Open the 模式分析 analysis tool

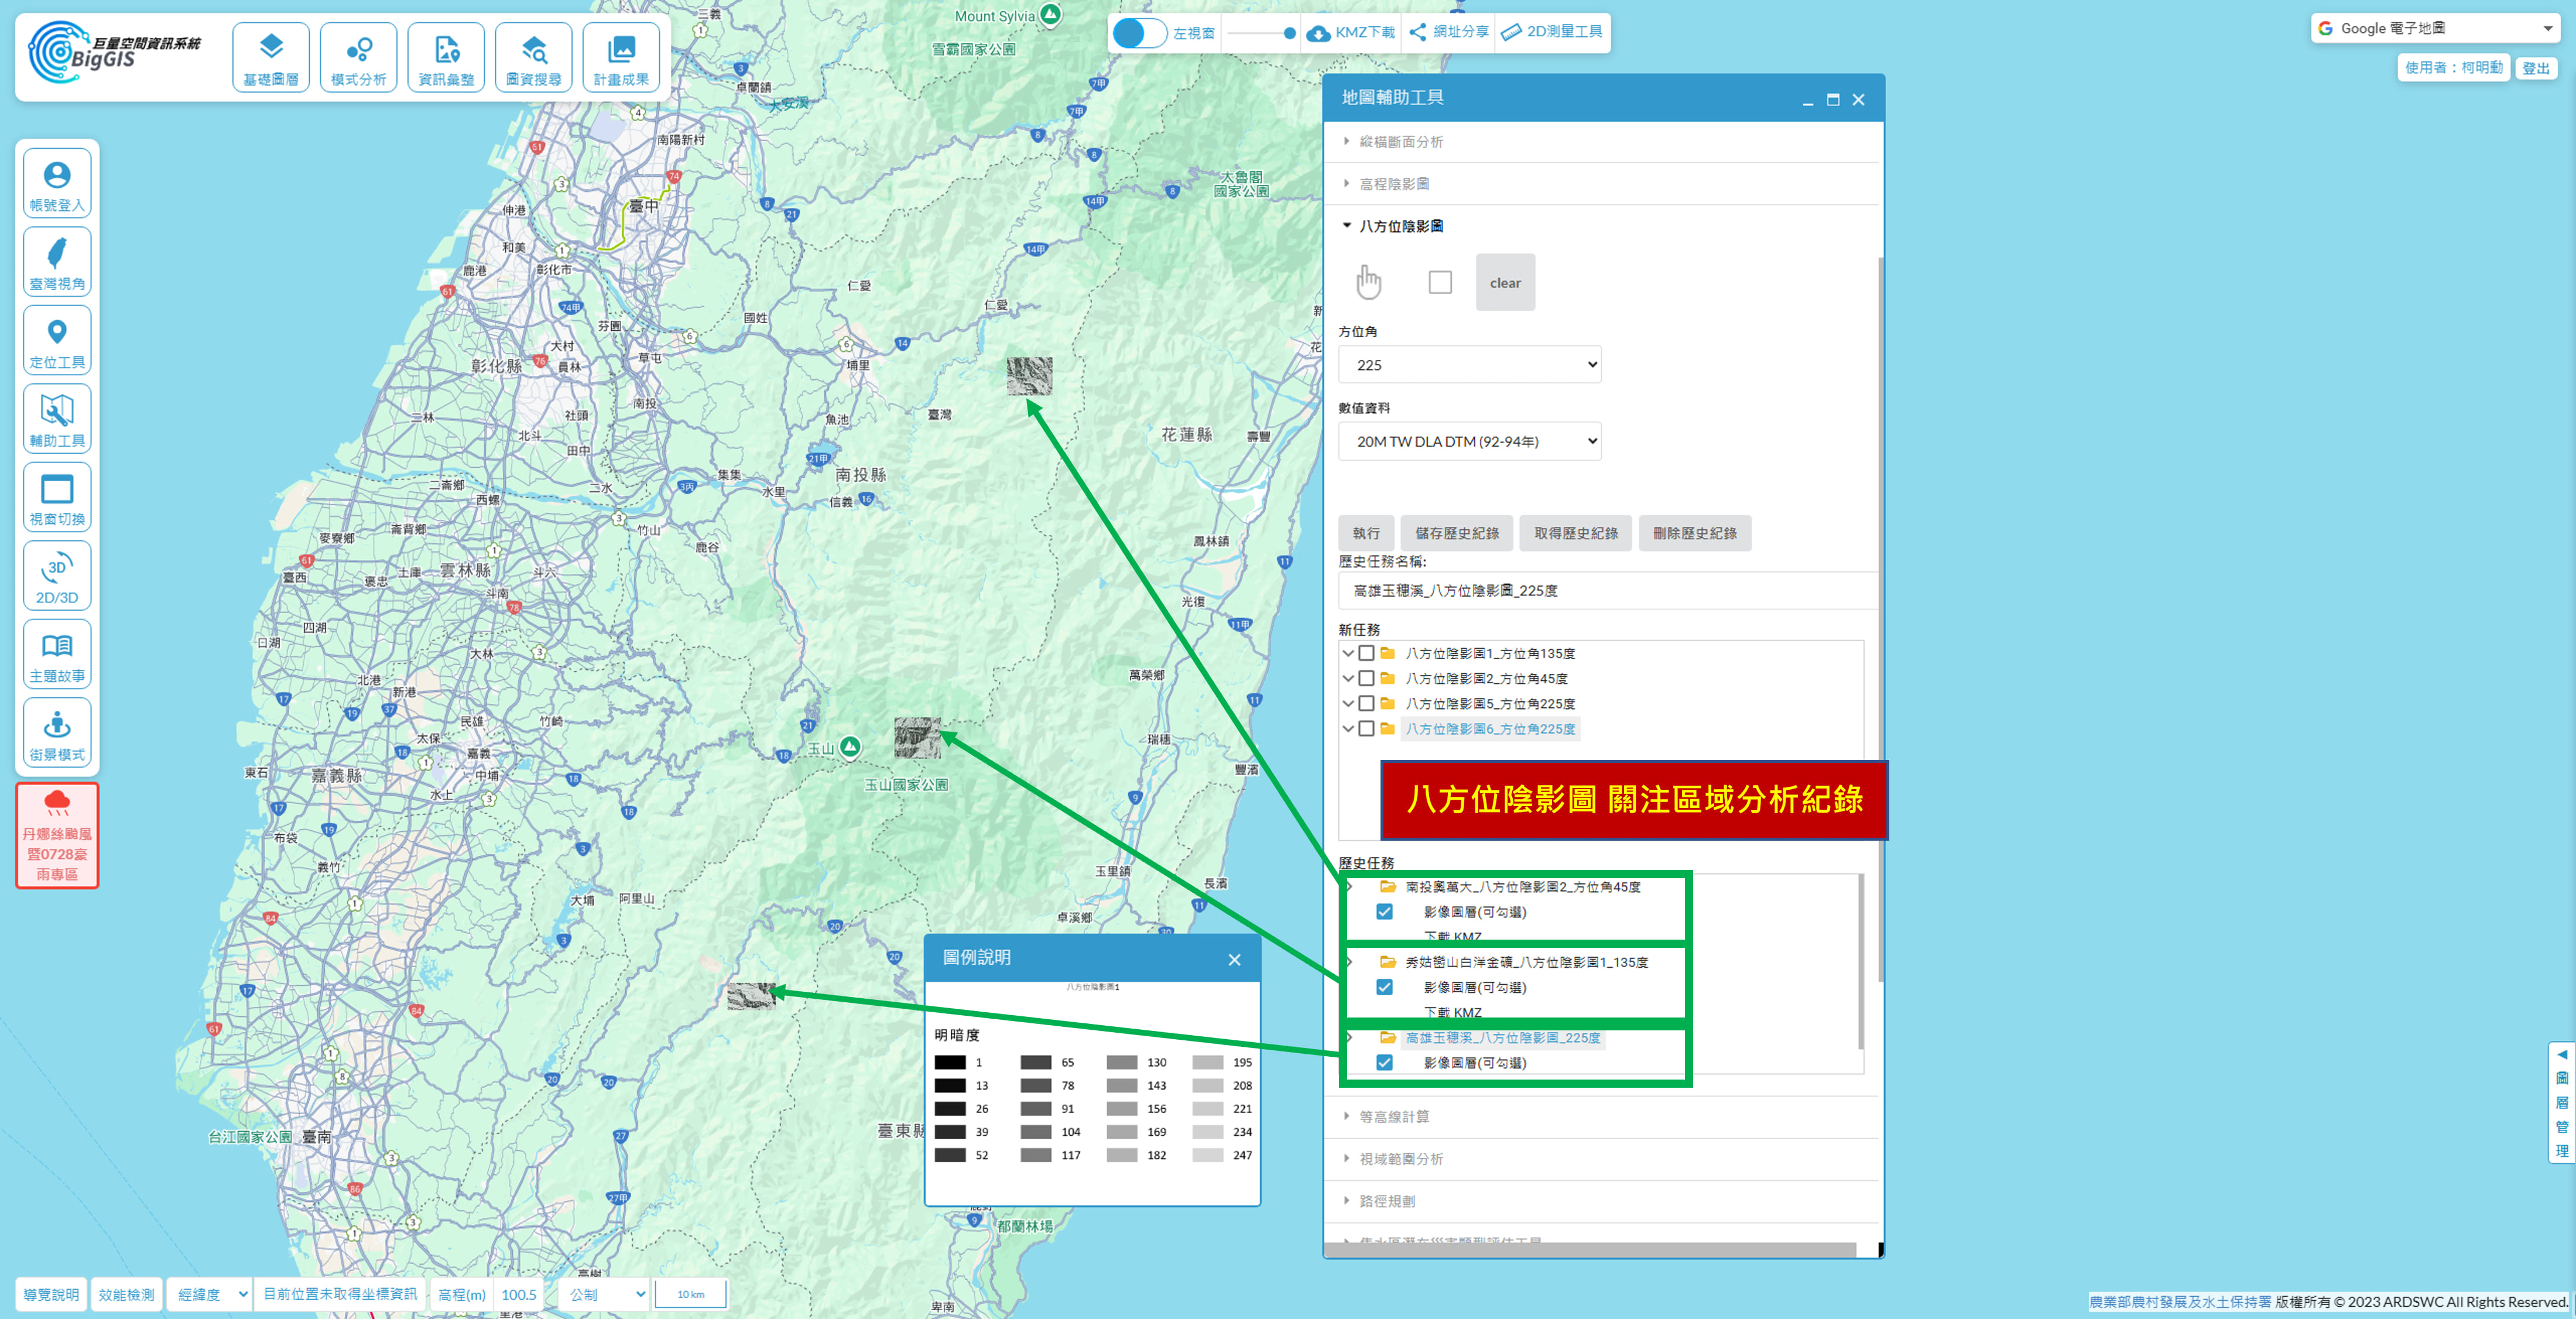pos(358,58)
